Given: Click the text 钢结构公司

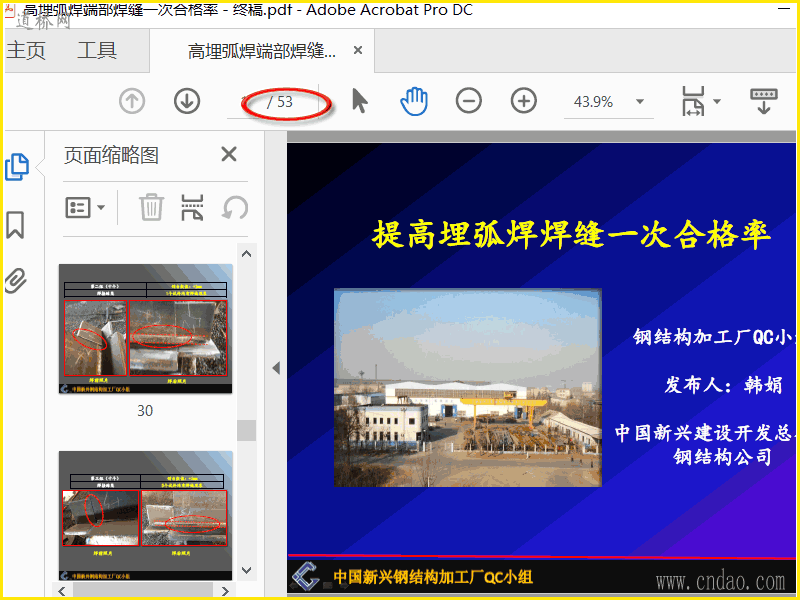Looking at the screenshot, I should [722, 456].
